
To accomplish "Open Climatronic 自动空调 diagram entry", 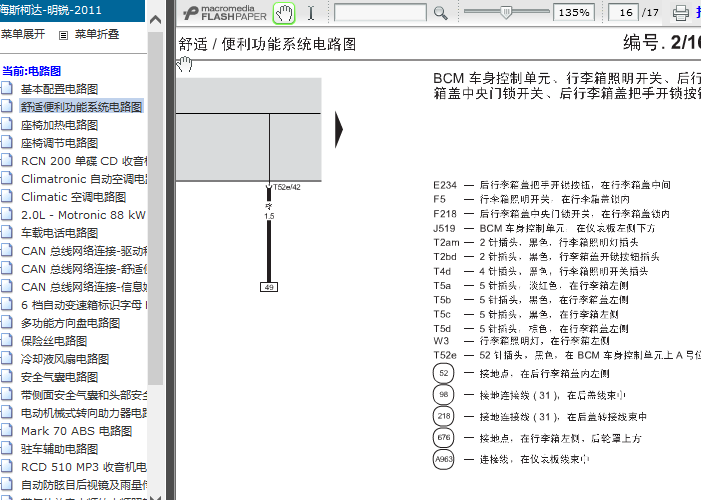I will tap(84, 179).
